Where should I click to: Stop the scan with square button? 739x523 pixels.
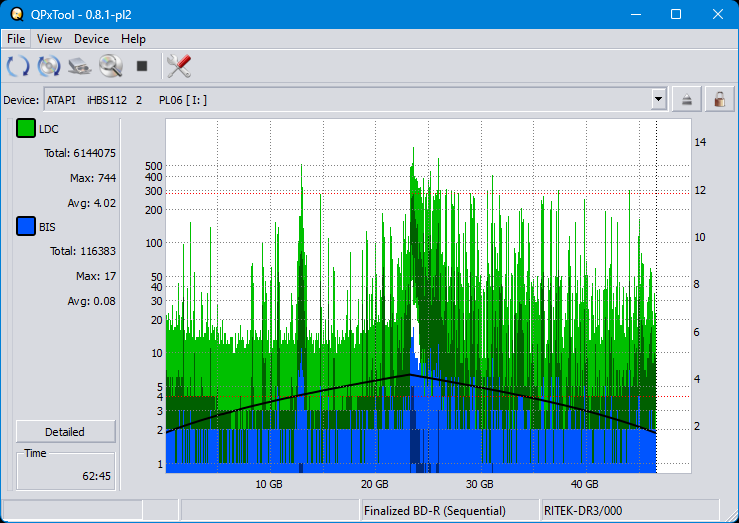click(x=142, y=67)
